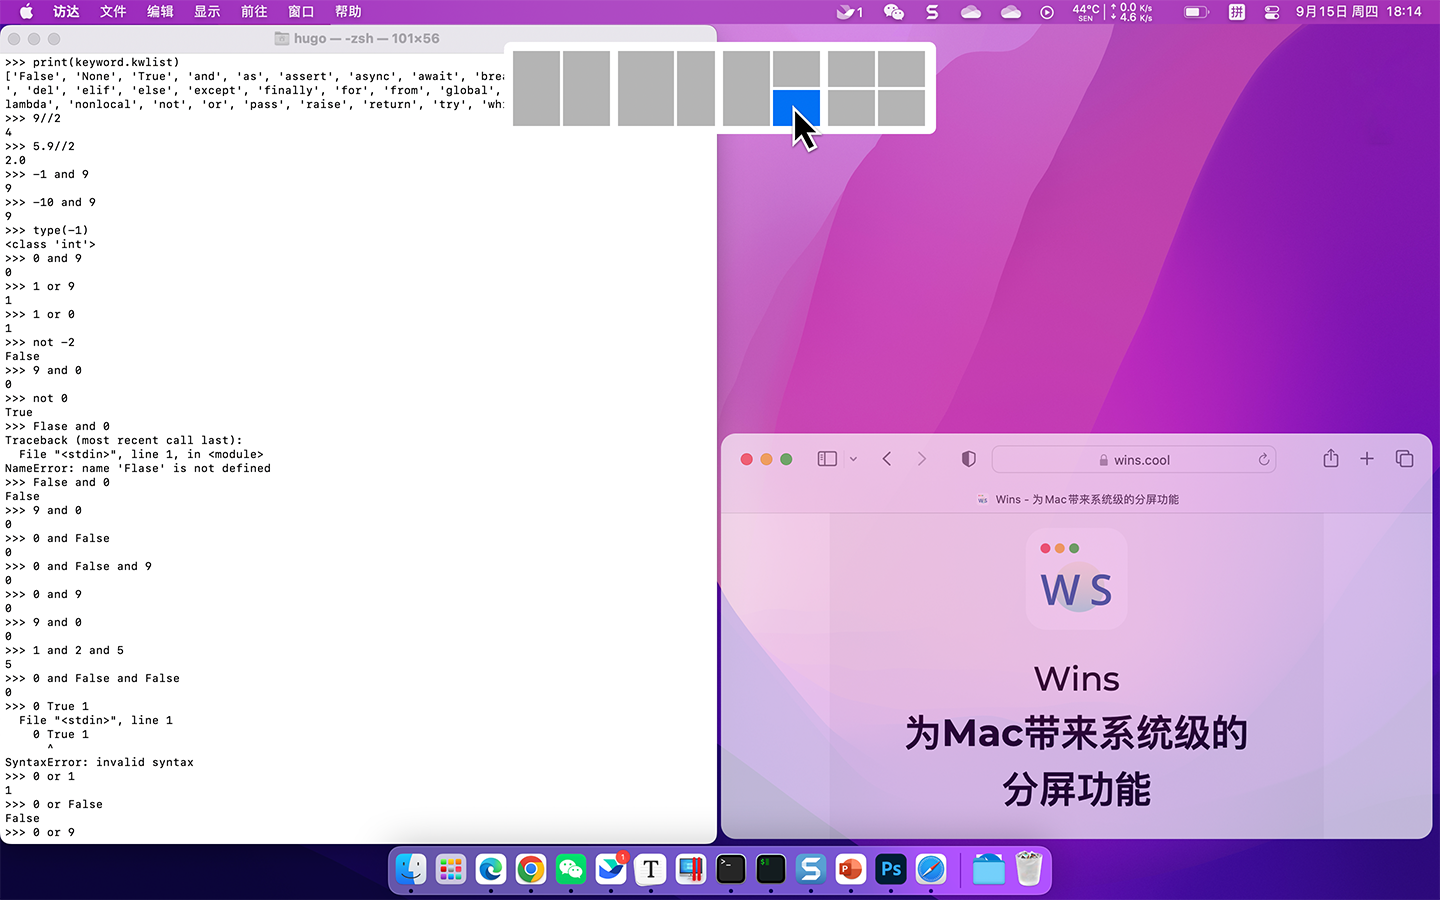1440x900 pixels.
Task: Click the back navigation arrow in Safari
Action: click(x=886, y=458)
